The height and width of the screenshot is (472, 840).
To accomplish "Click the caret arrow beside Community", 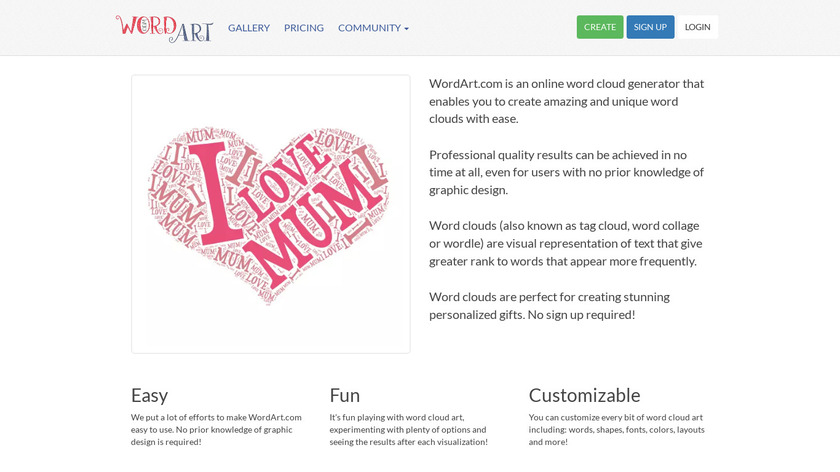I will click(x=406, y=29).
